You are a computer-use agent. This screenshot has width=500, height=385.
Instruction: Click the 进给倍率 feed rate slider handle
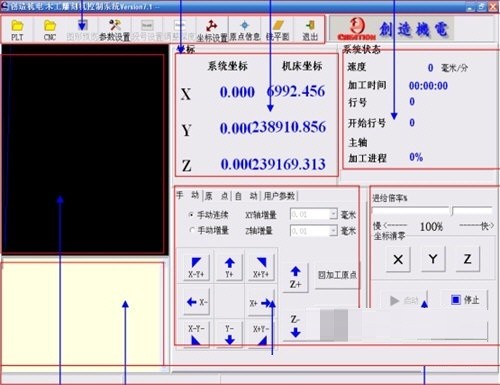coord(451,211)
